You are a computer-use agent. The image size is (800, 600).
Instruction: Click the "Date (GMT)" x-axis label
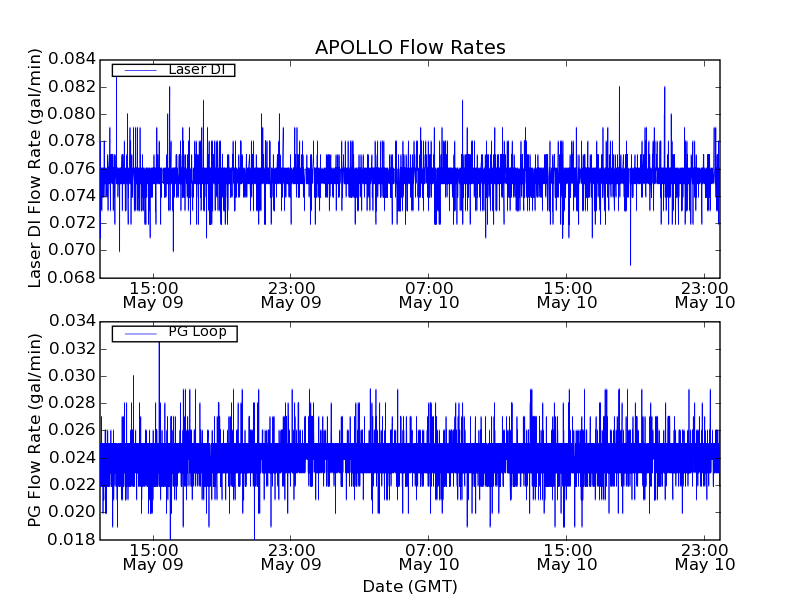(410, 586)
